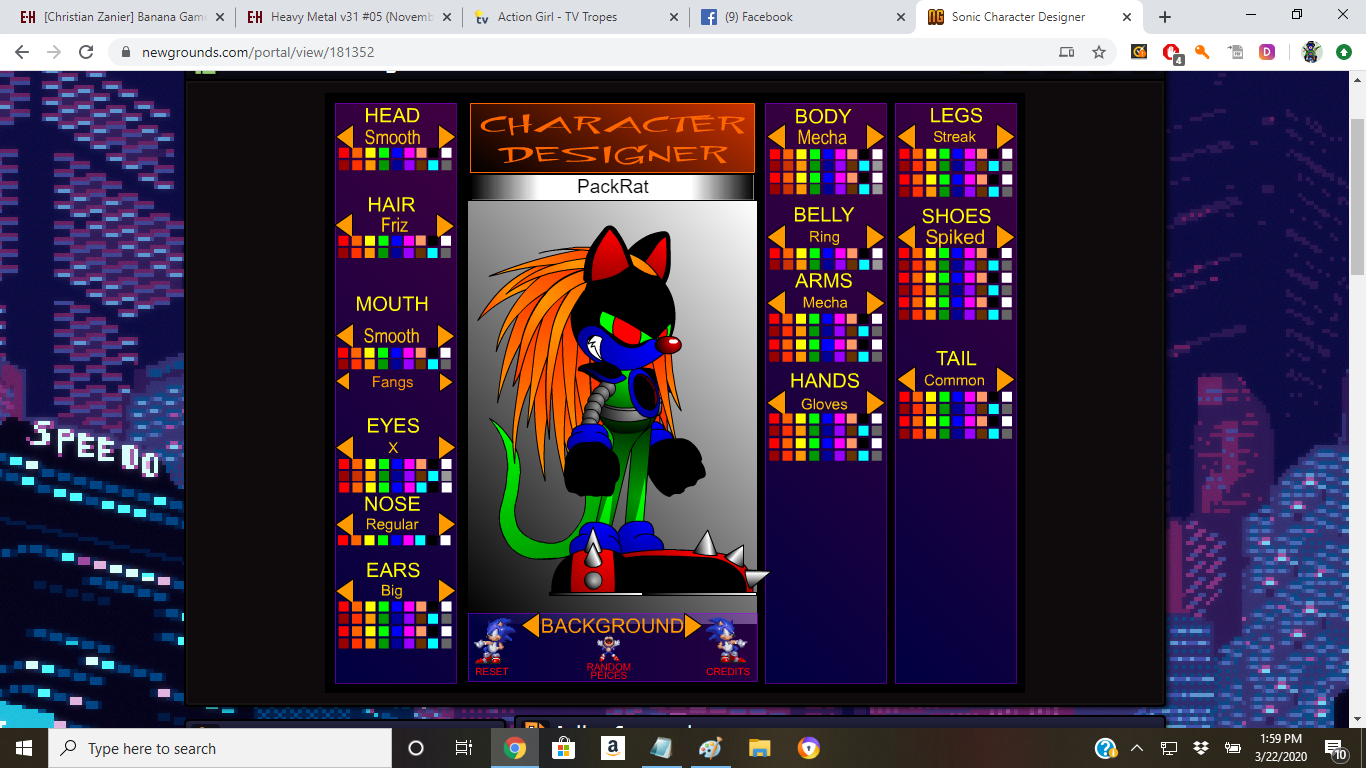
Task: Click the Reset Sonic icon
Action: point(492,643)
